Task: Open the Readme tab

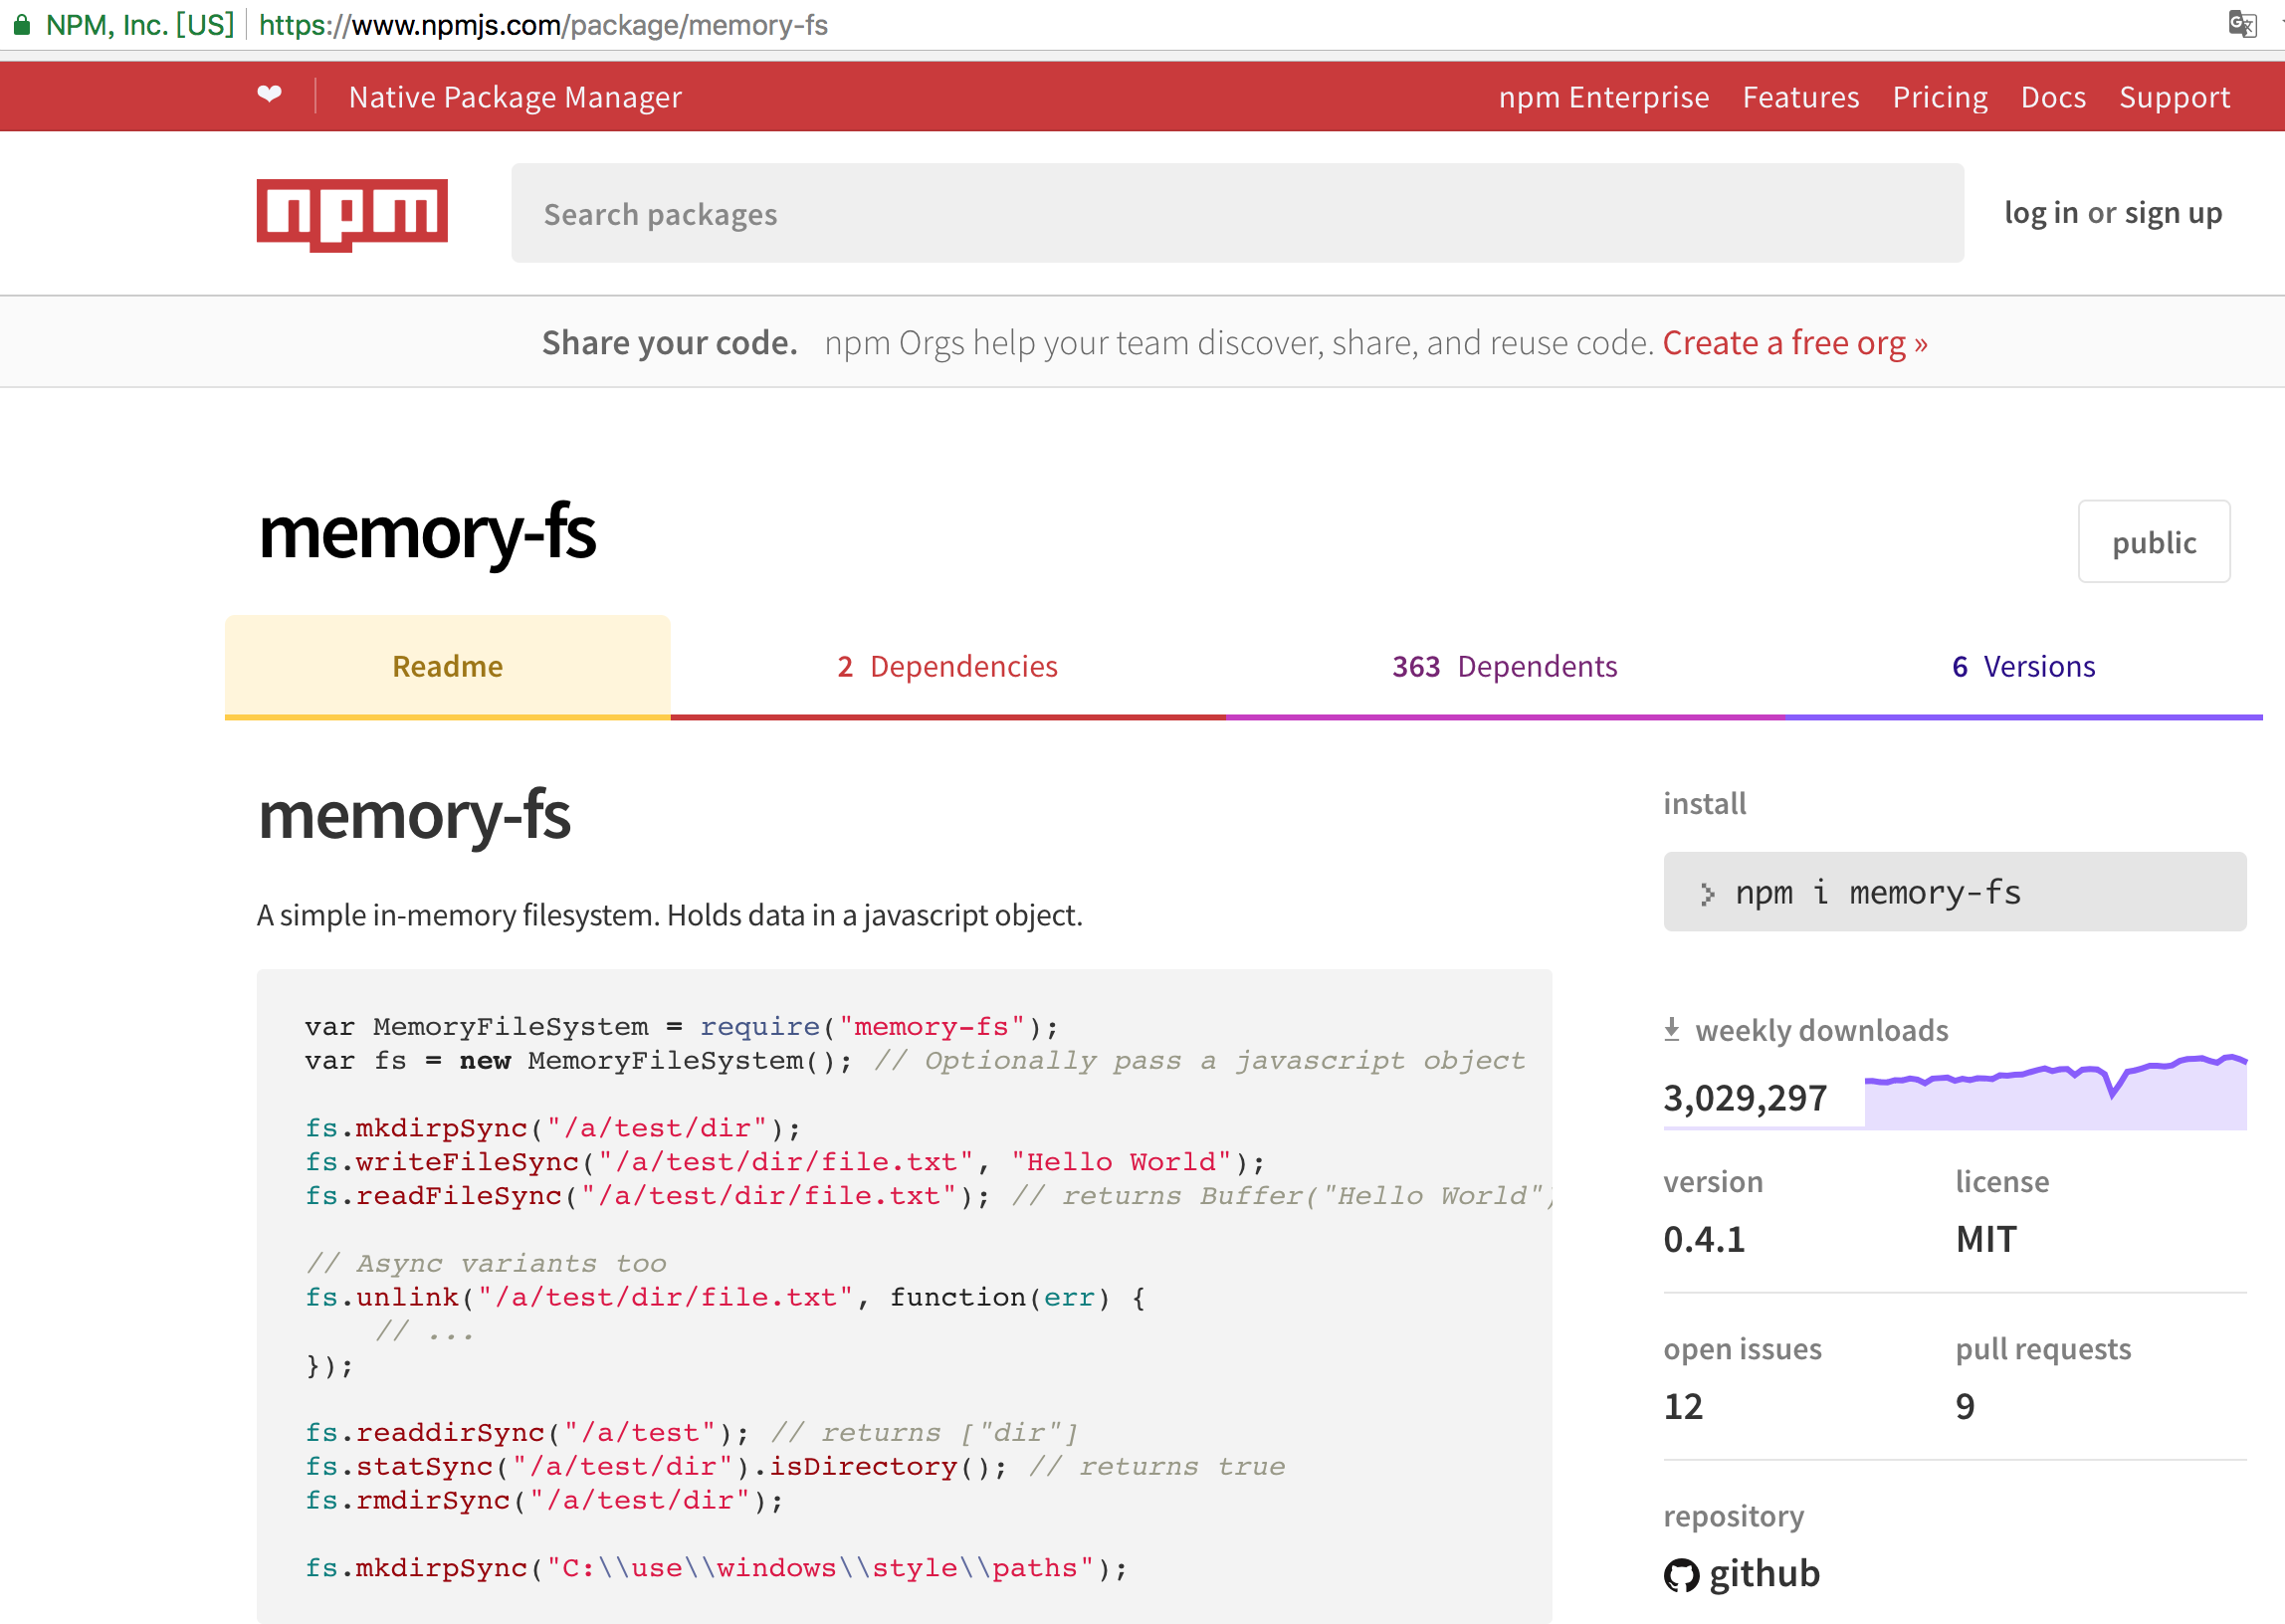Action: pyautogui.click(x=447, y=666)
